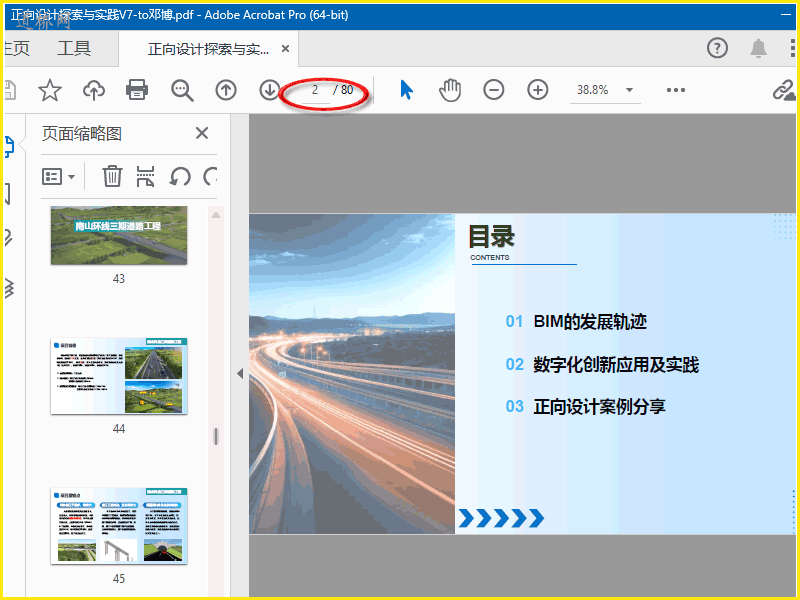The height and width of the screenshot is (600, 800).
Task: Click the CONTENTS subtitle text
Action: pos(490,258)
